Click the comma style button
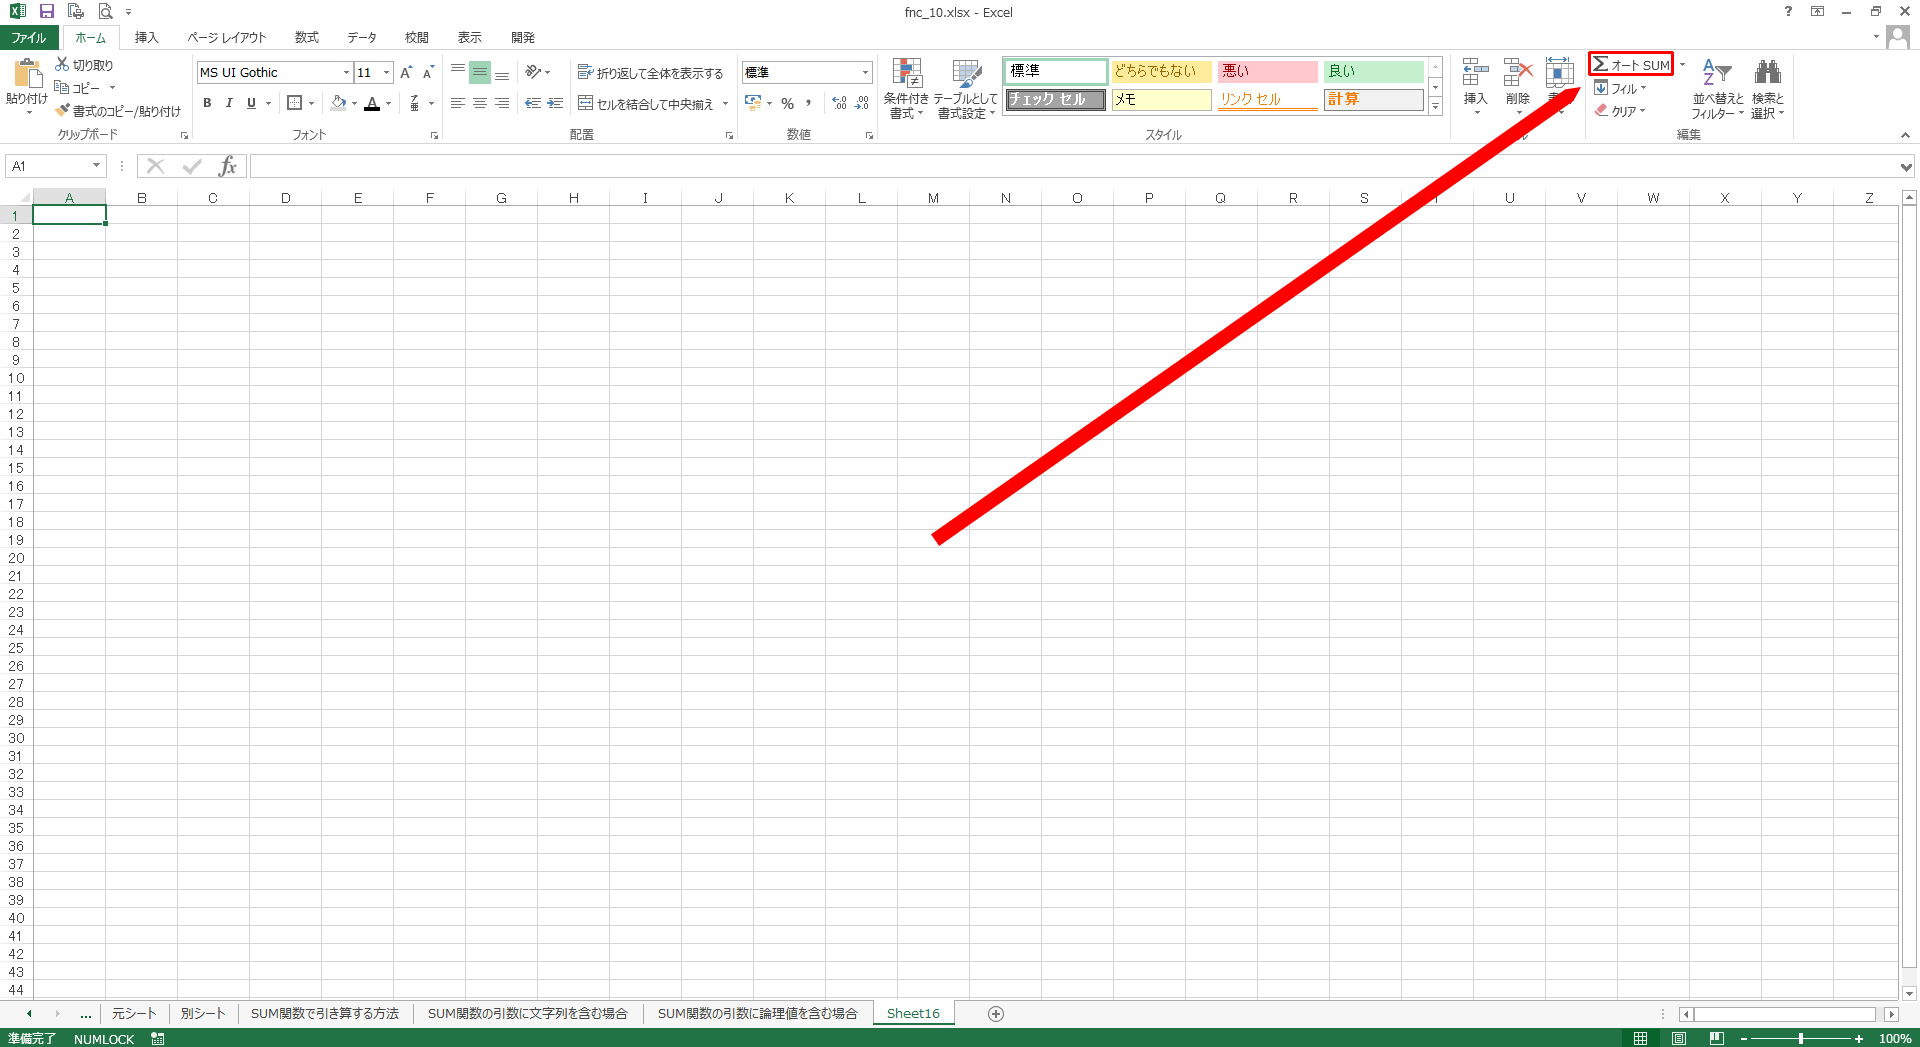The image size is (1920, 1047). [809, 103]
